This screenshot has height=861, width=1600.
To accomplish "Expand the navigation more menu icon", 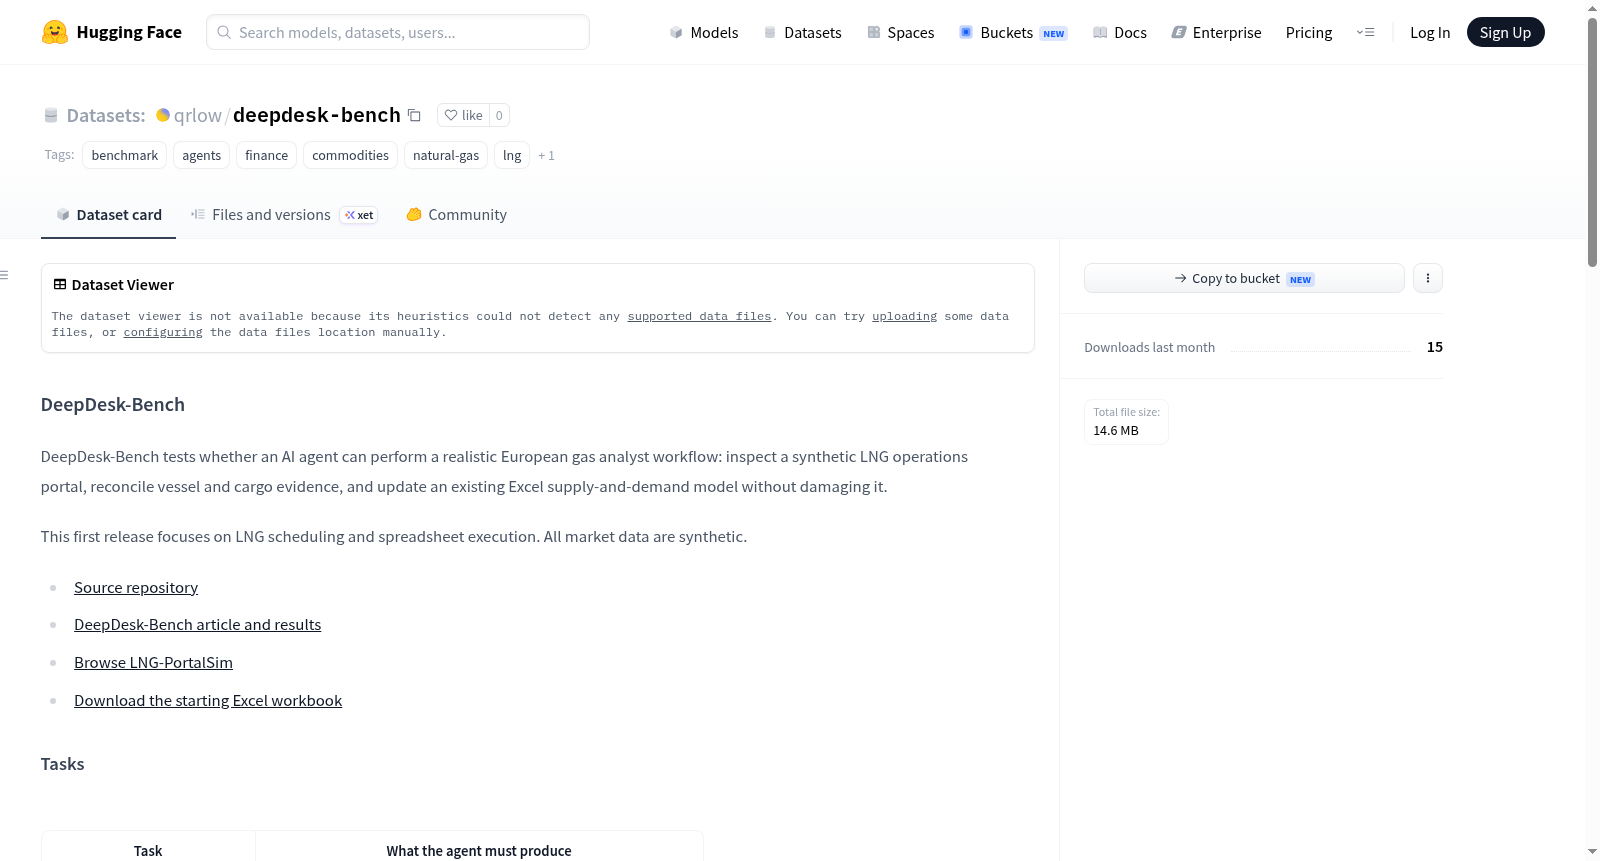I will [1365, 32].
